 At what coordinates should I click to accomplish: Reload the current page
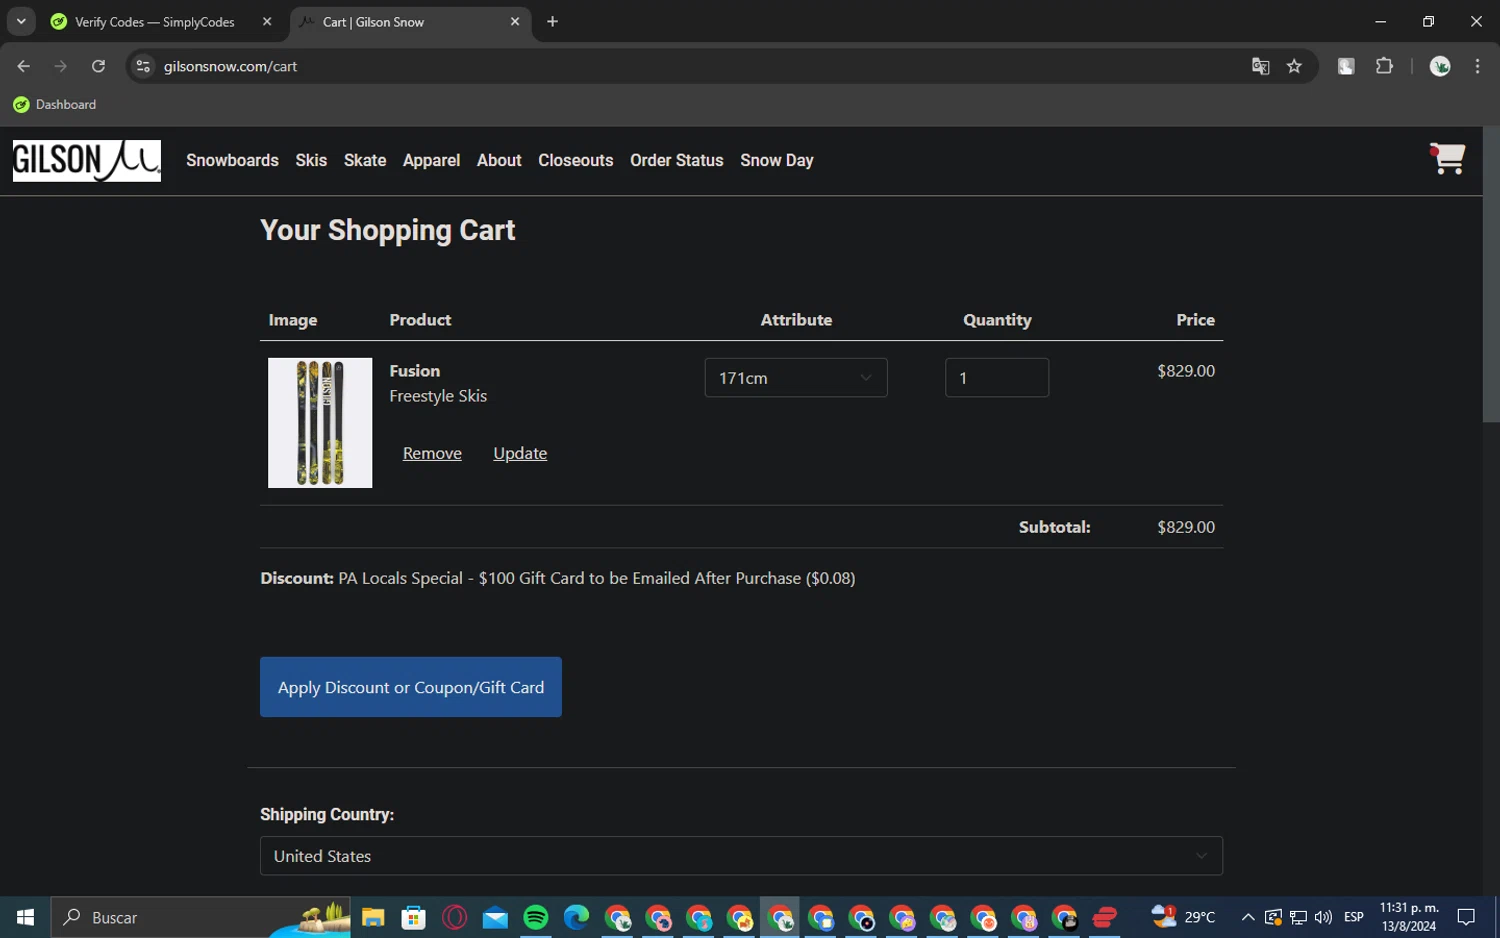coord(98,66)
